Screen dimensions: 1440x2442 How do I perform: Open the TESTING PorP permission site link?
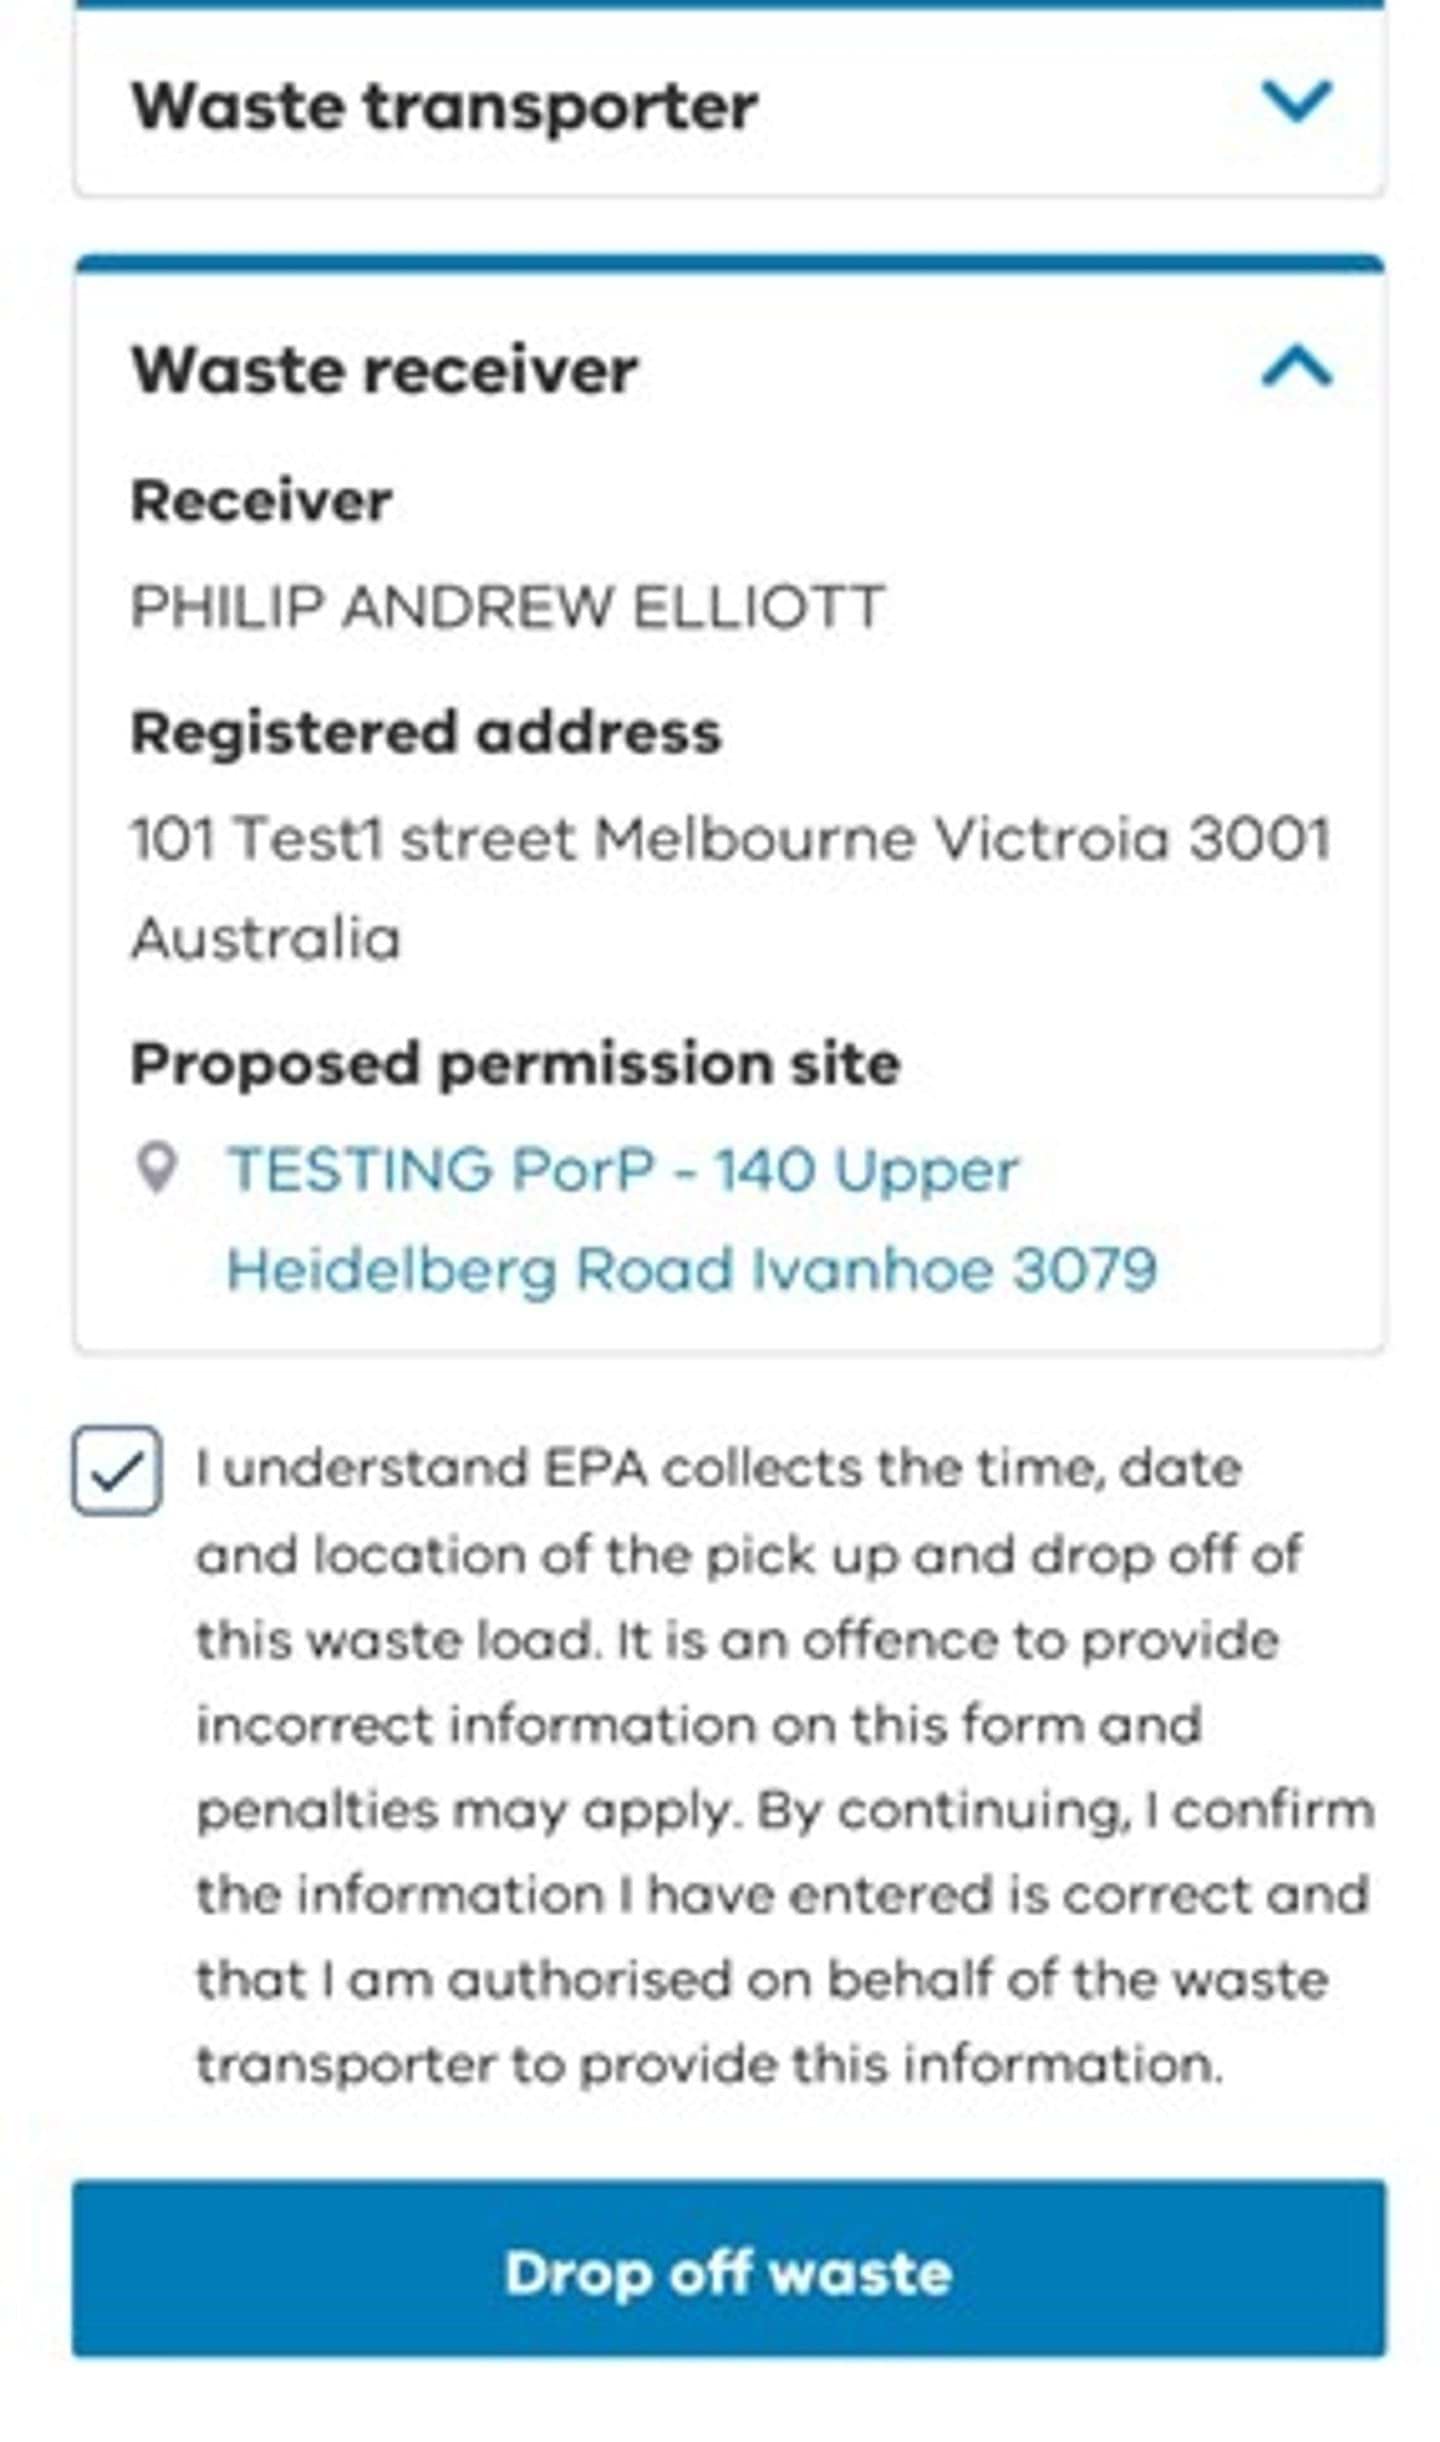[620, 1168]
